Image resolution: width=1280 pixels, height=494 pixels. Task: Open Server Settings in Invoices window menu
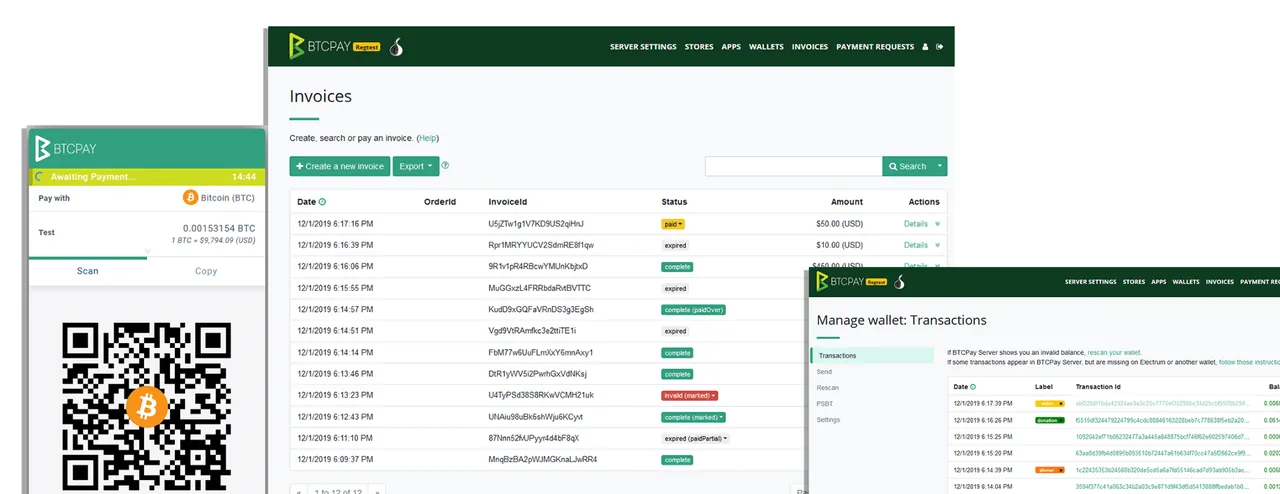[643, 47]
